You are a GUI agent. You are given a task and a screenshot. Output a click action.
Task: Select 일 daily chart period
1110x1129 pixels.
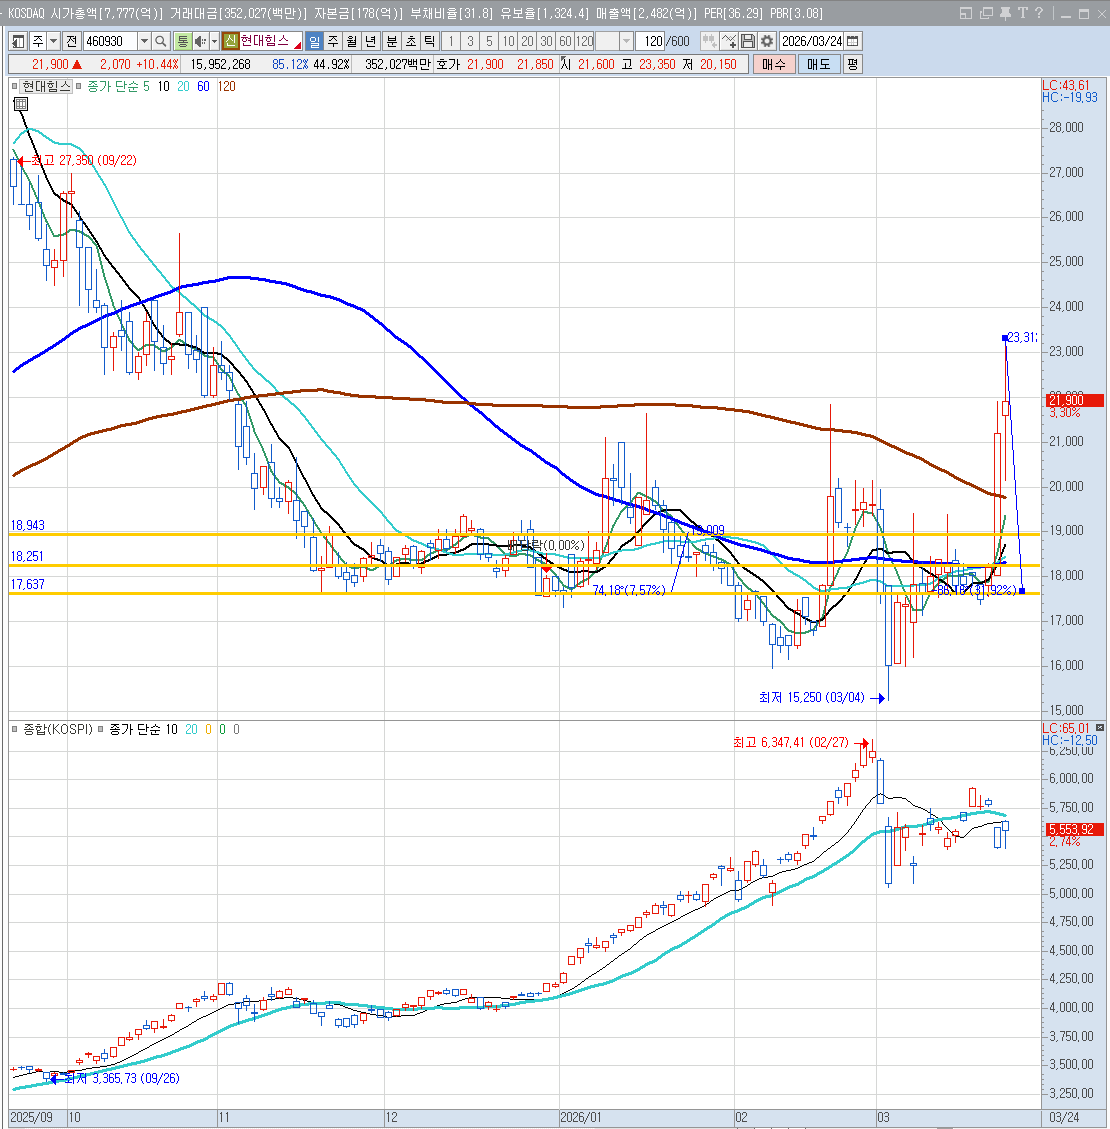(x=314, y=41)
